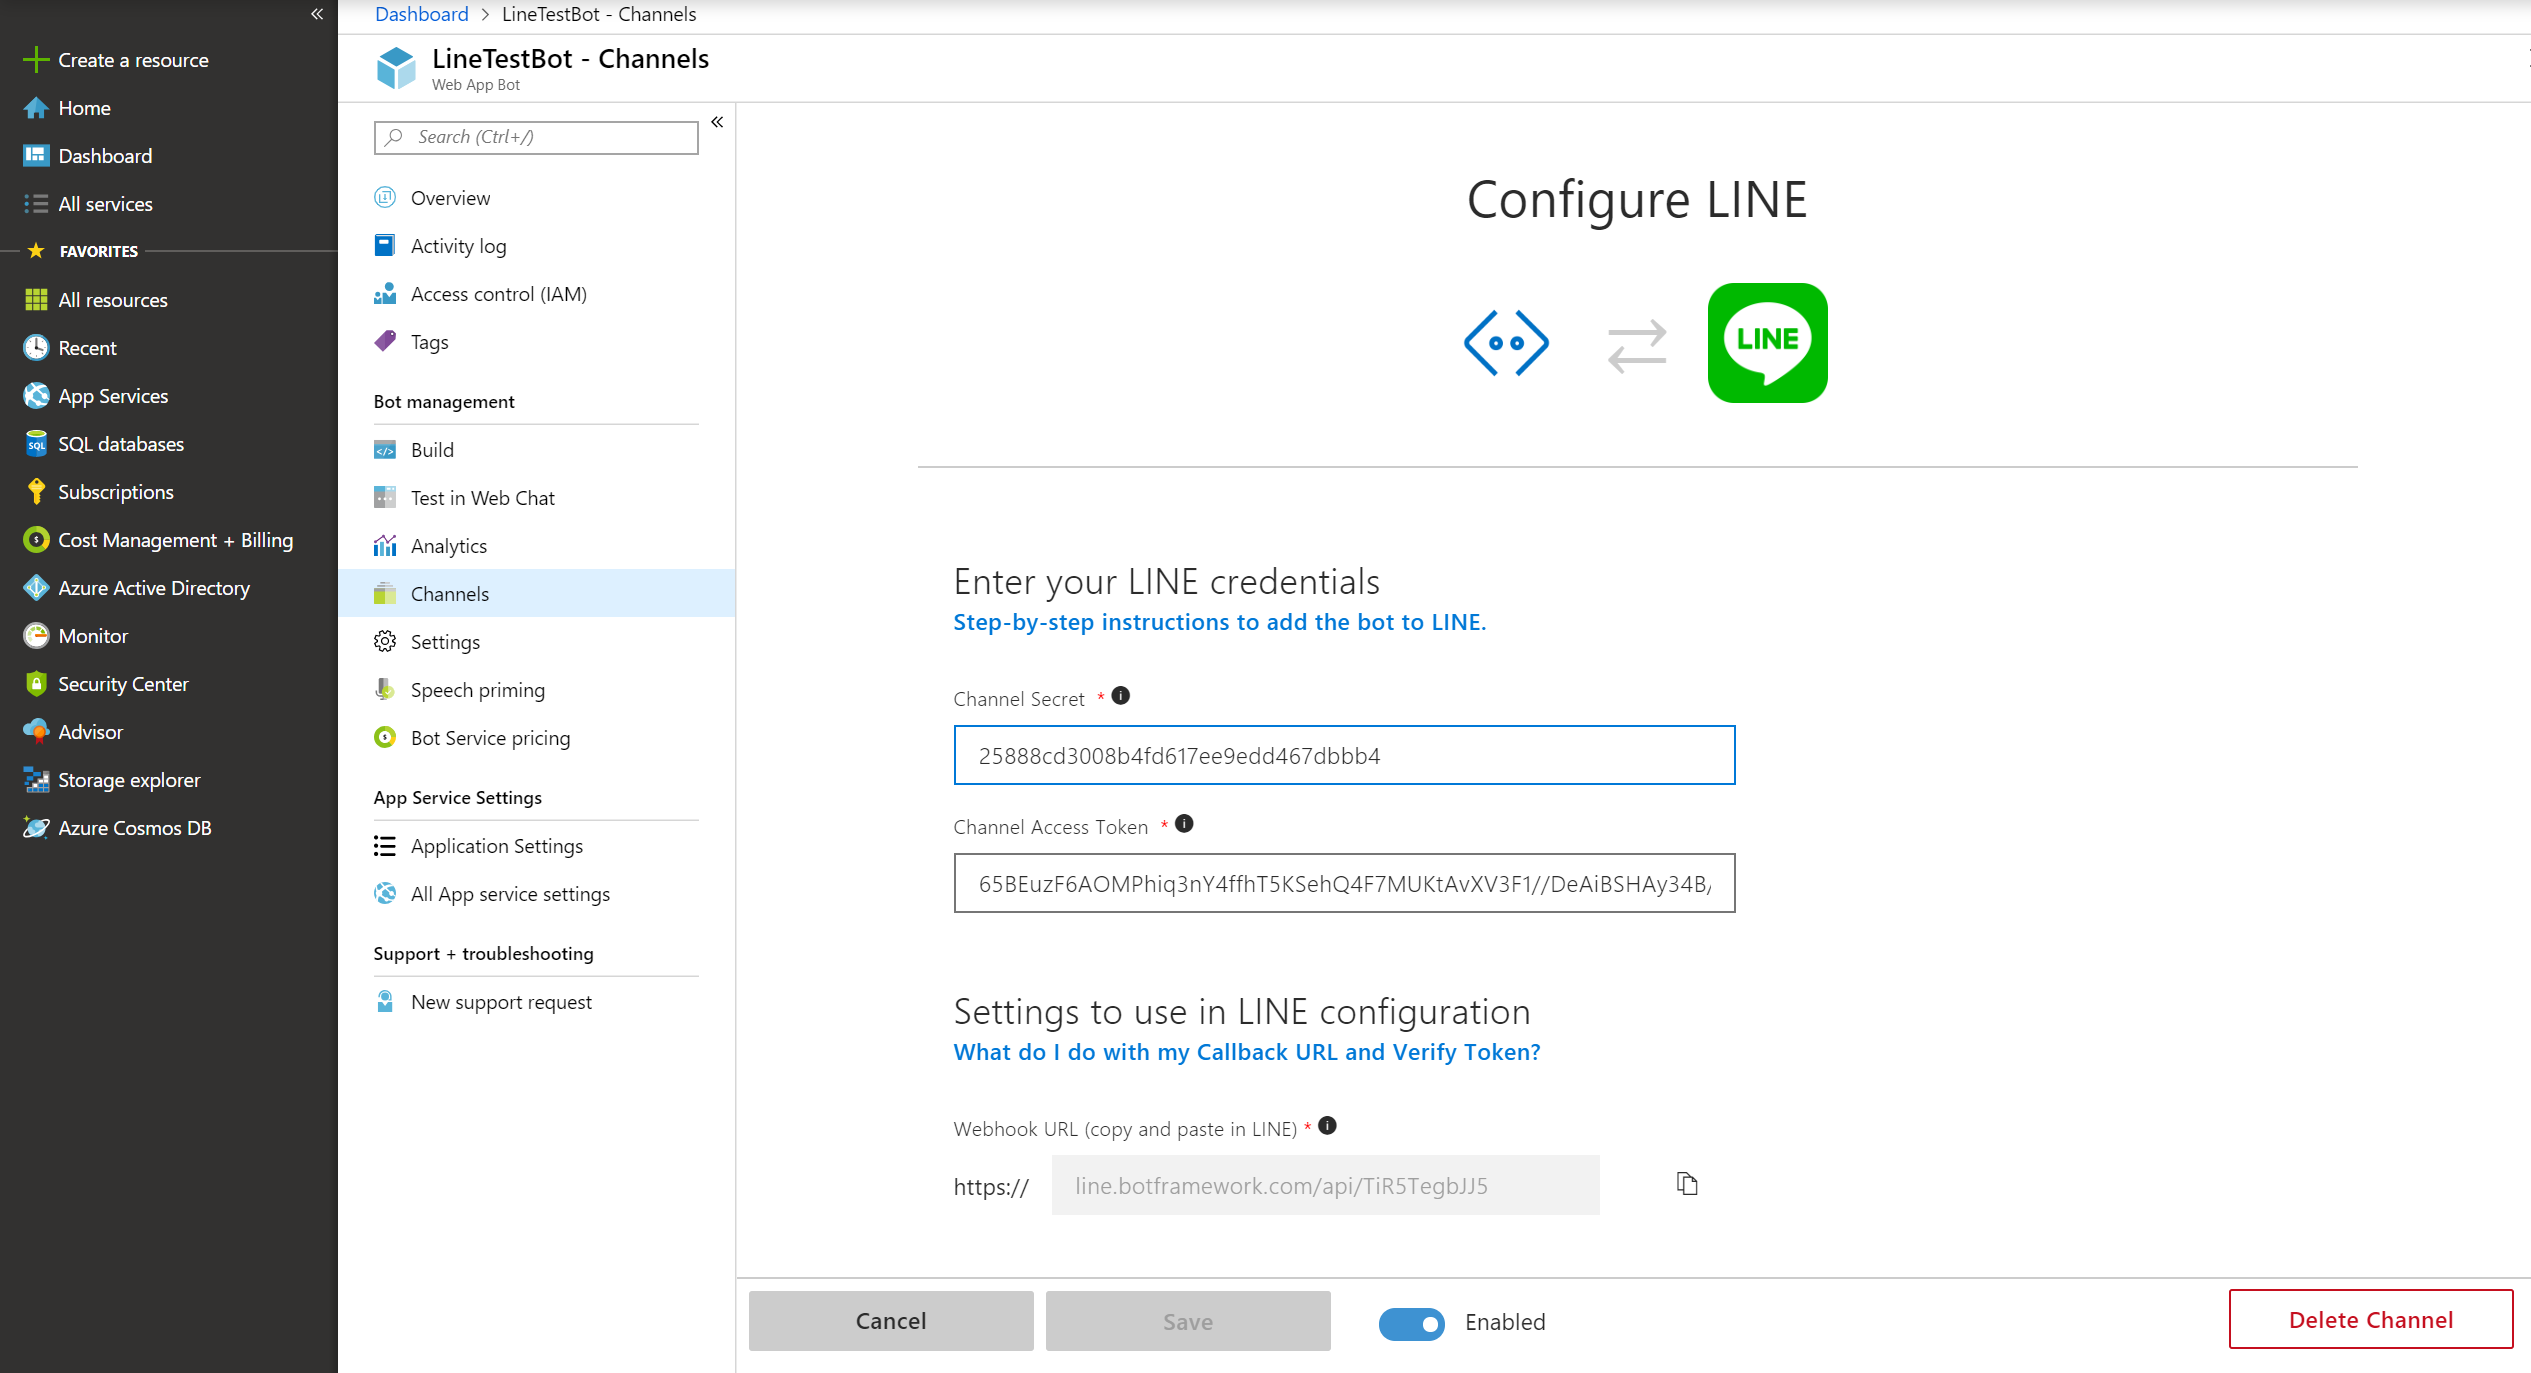Expand All App service settings
Viewport: 2531px width, 1373px height.
(509, 893)
